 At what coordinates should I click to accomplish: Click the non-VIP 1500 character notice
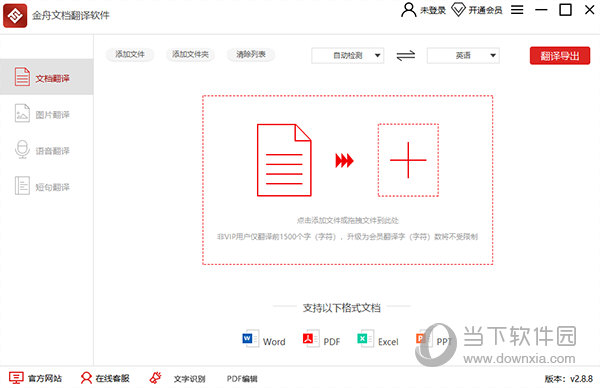(347, 237)
